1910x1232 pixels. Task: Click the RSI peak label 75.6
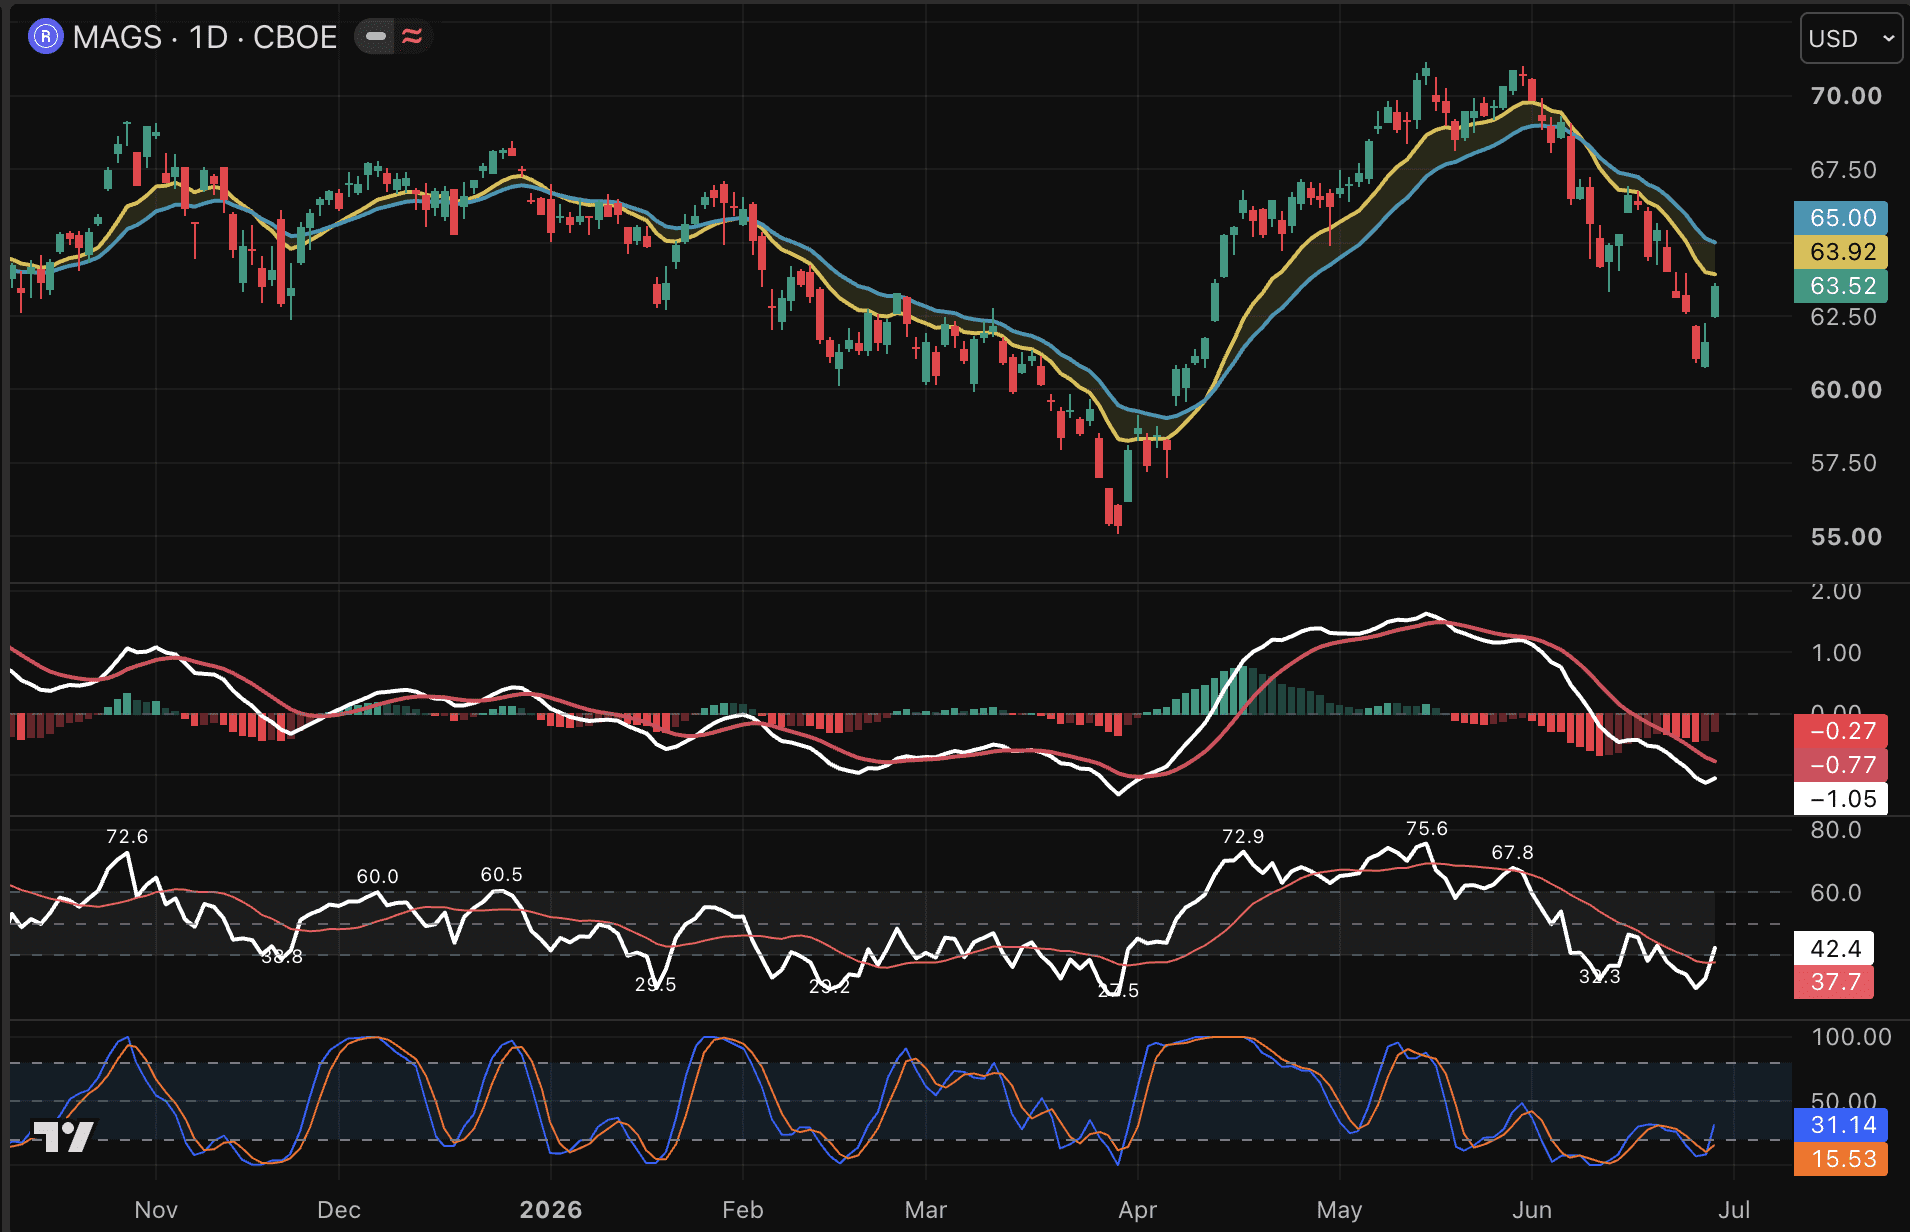[1426, 828]
